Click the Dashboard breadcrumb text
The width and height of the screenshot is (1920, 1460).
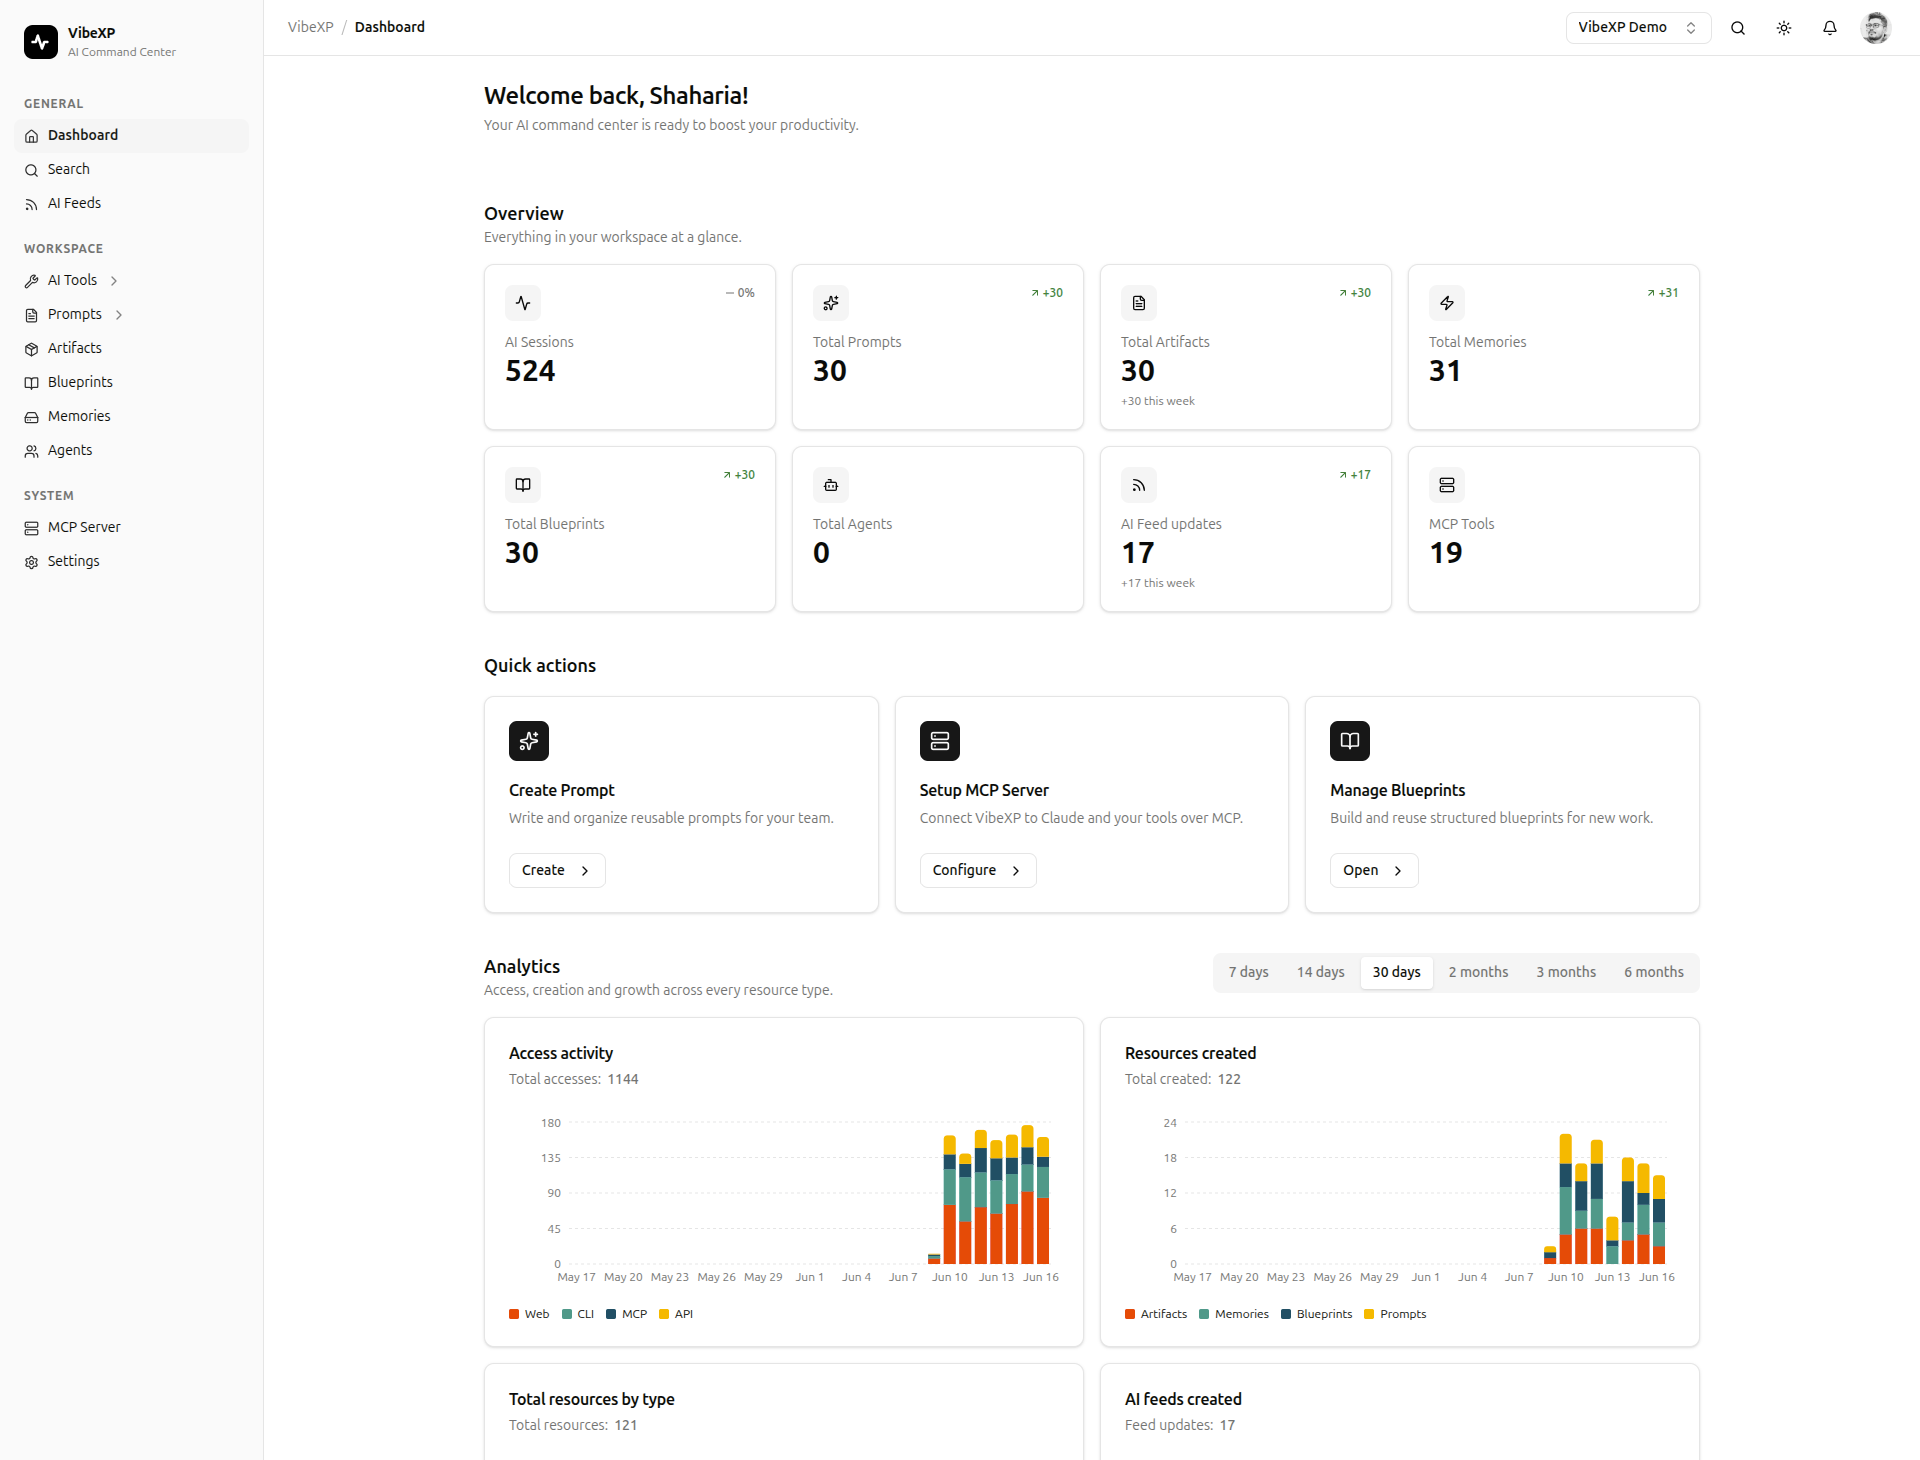coord(390,27)
